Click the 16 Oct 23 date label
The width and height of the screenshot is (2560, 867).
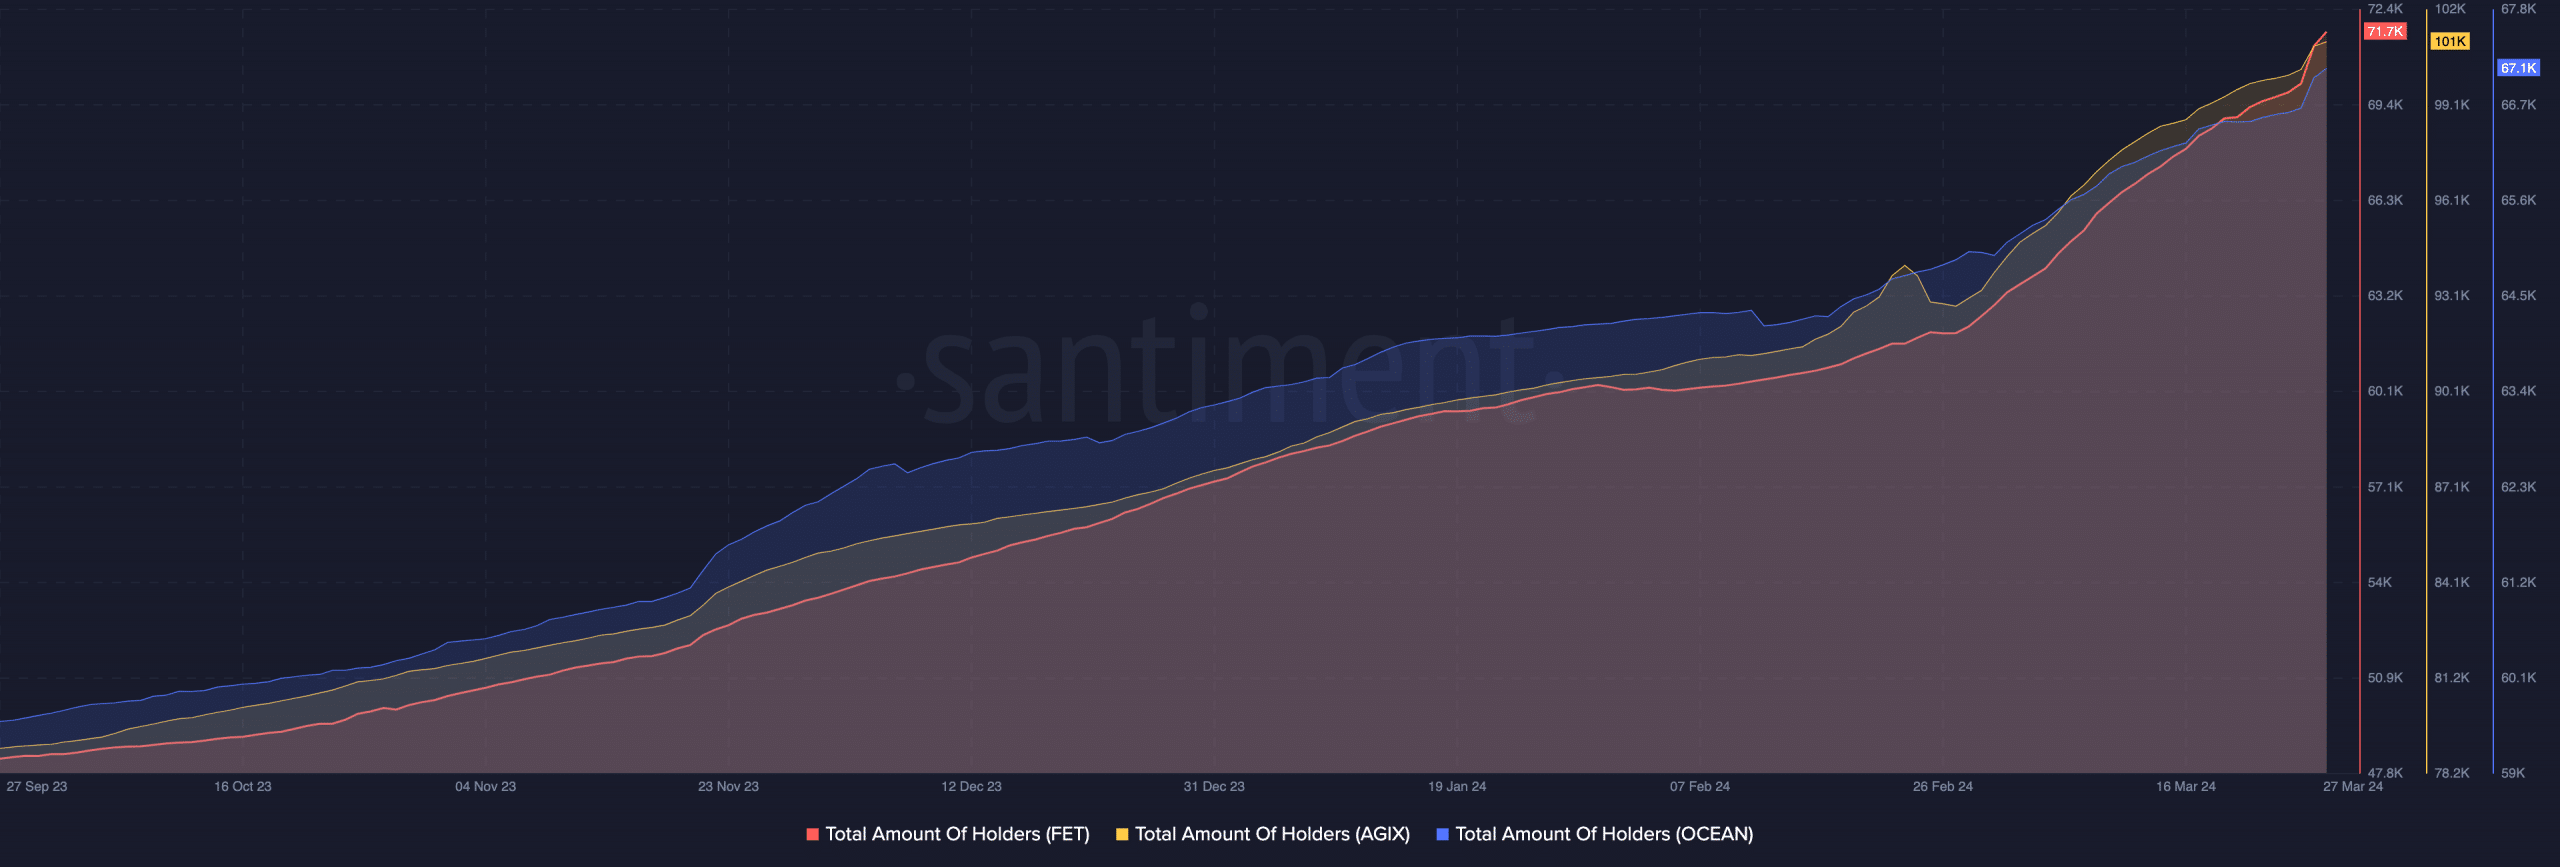(x=243, y=786)
